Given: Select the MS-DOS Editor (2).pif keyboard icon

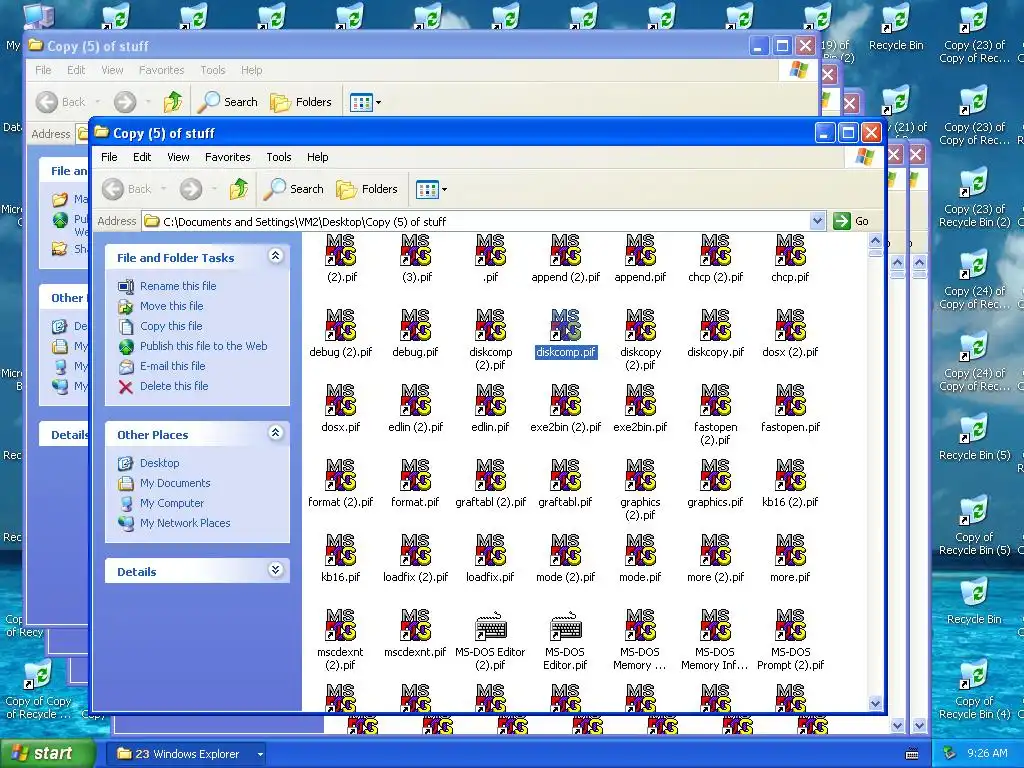Looking at the screenshot, I should pyautogui.click(x=490, y=626).
